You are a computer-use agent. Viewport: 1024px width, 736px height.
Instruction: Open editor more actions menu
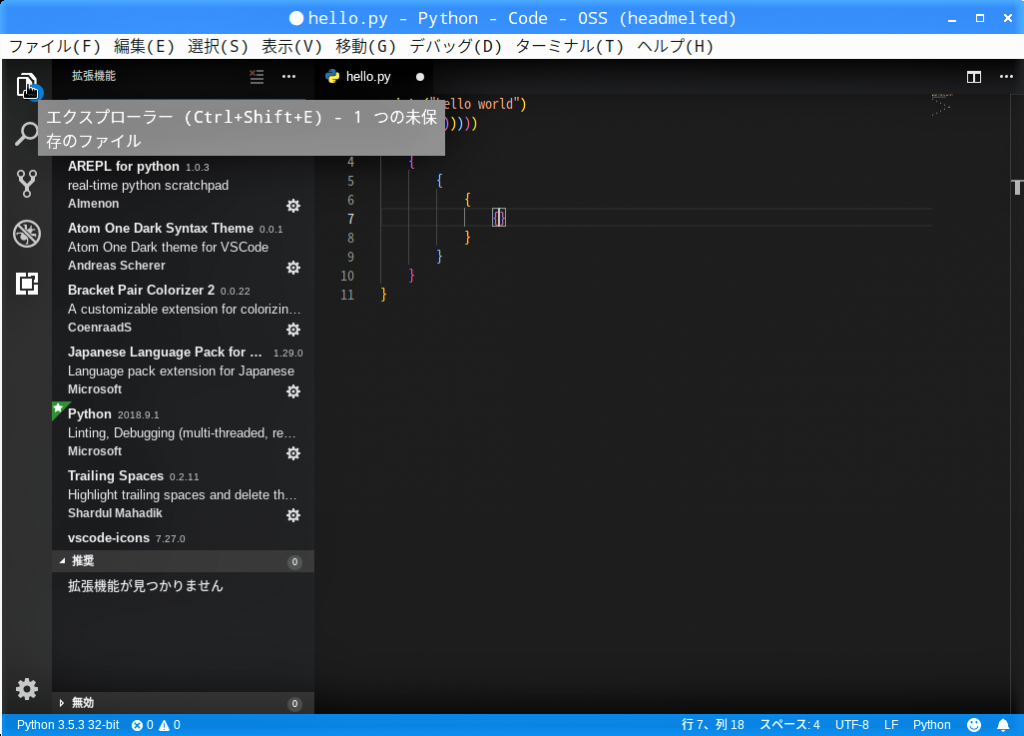coord(1006,77)
